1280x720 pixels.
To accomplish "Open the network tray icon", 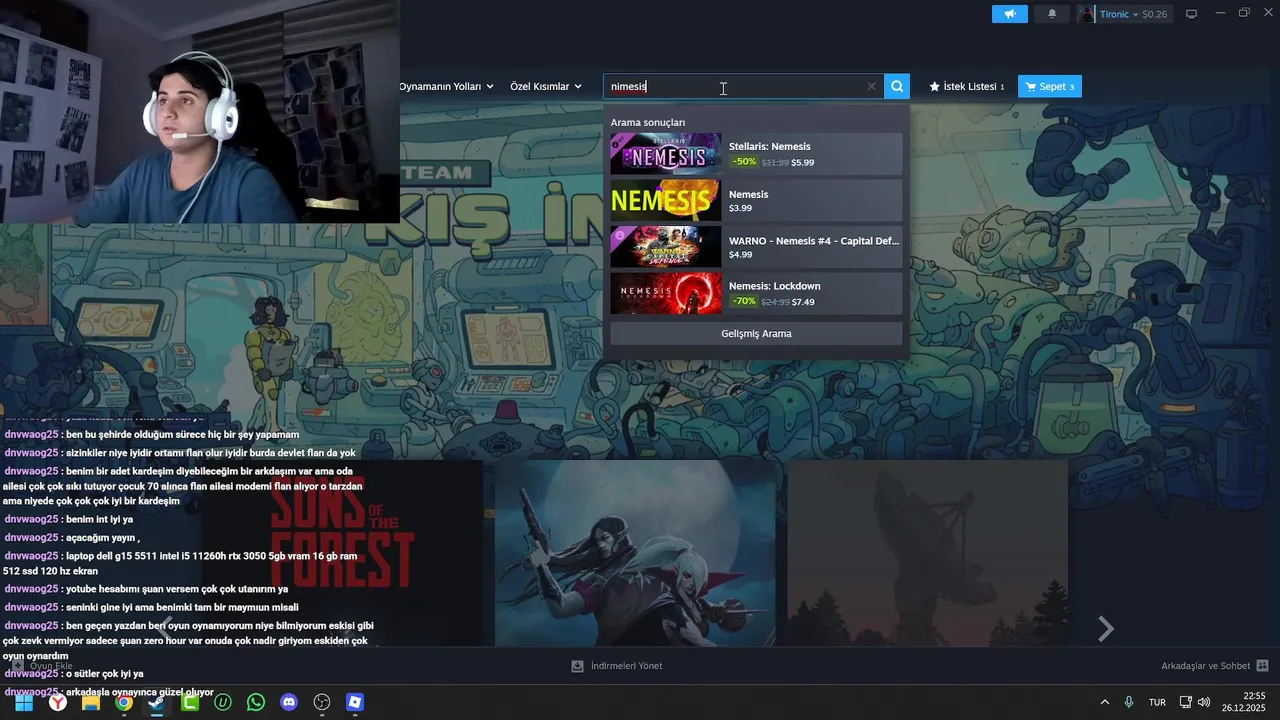I will click(1185, 702).
